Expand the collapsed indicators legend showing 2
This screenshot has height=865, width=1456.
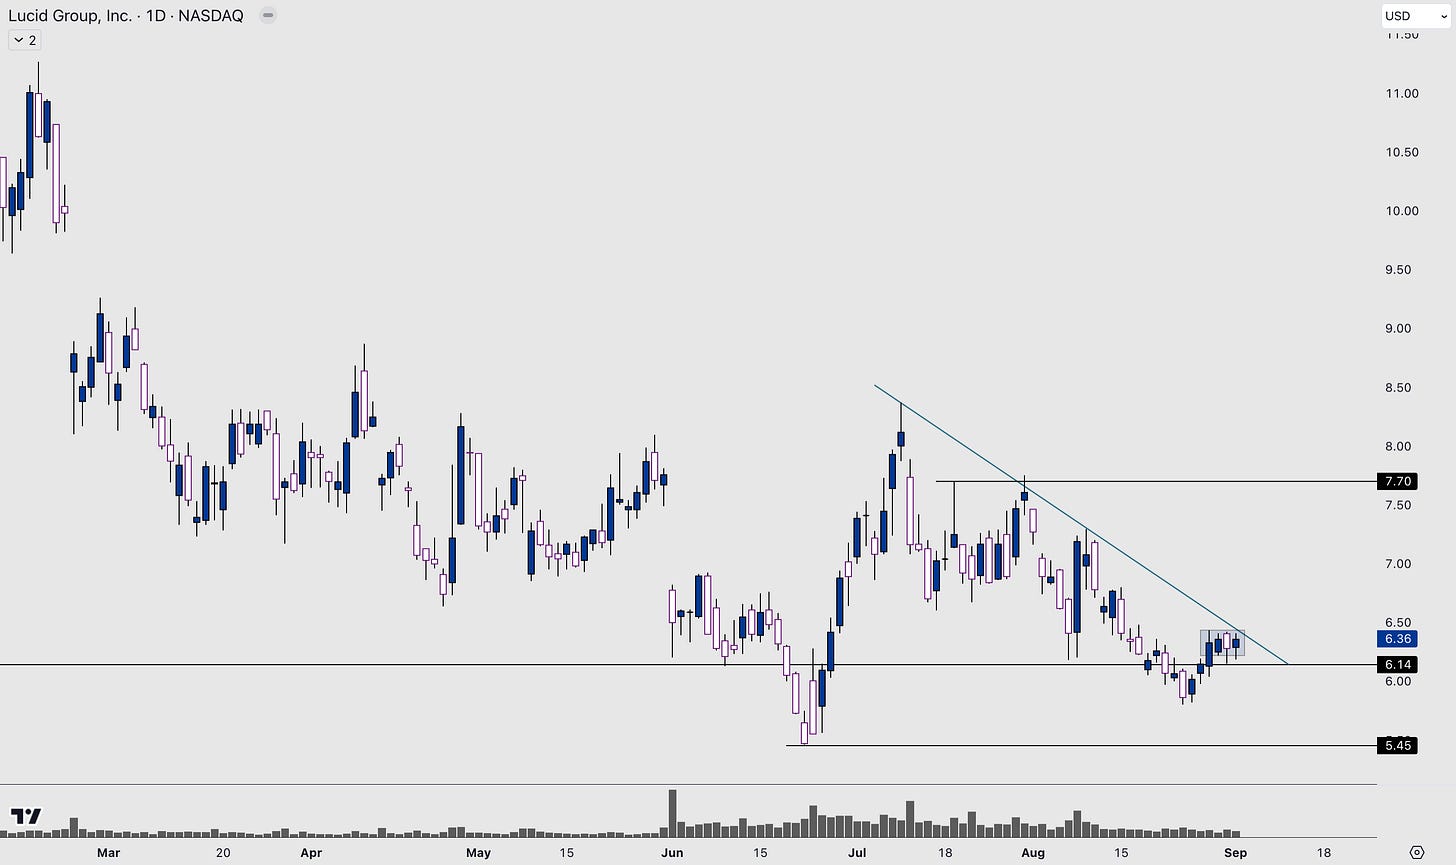[x=24, y=40]
